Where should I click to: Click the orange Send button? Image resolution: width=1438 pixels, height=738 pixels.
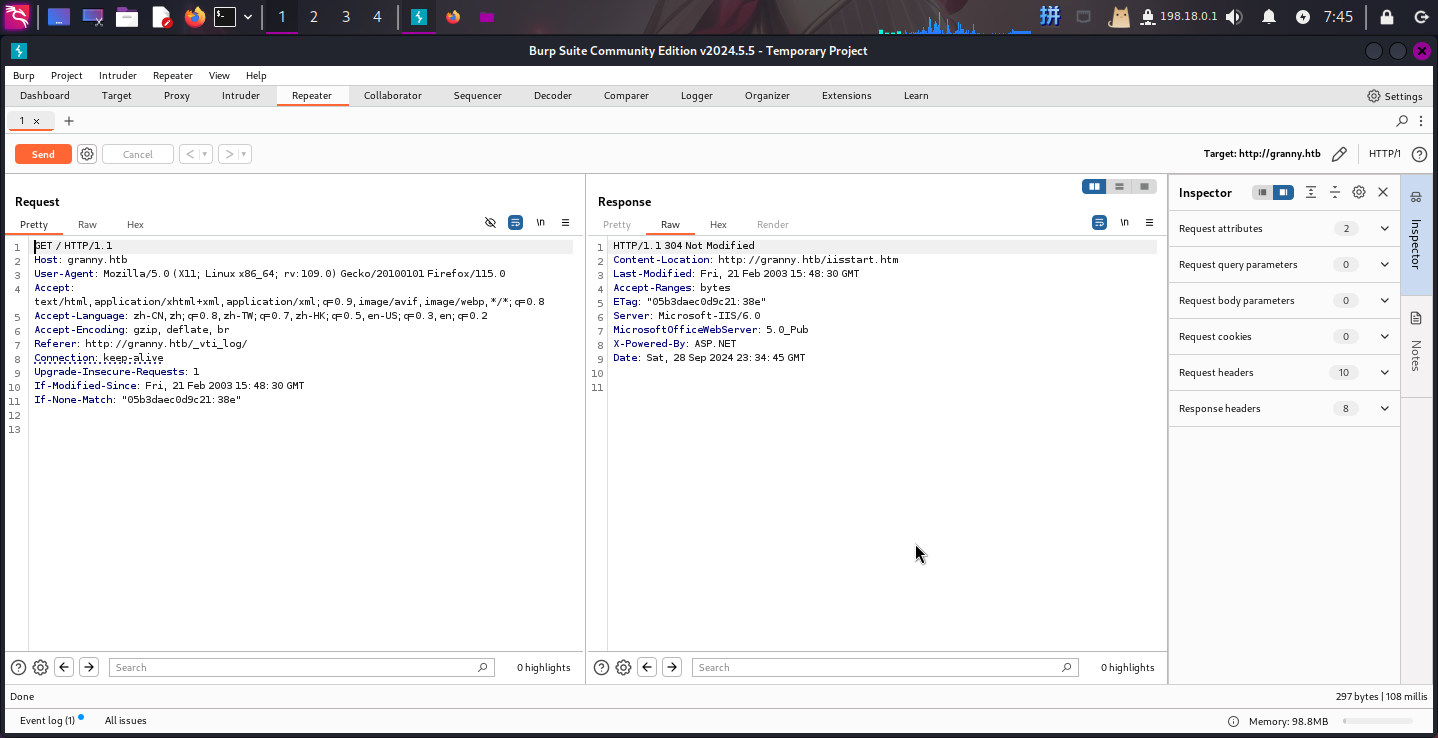click(x=43, y=154)
